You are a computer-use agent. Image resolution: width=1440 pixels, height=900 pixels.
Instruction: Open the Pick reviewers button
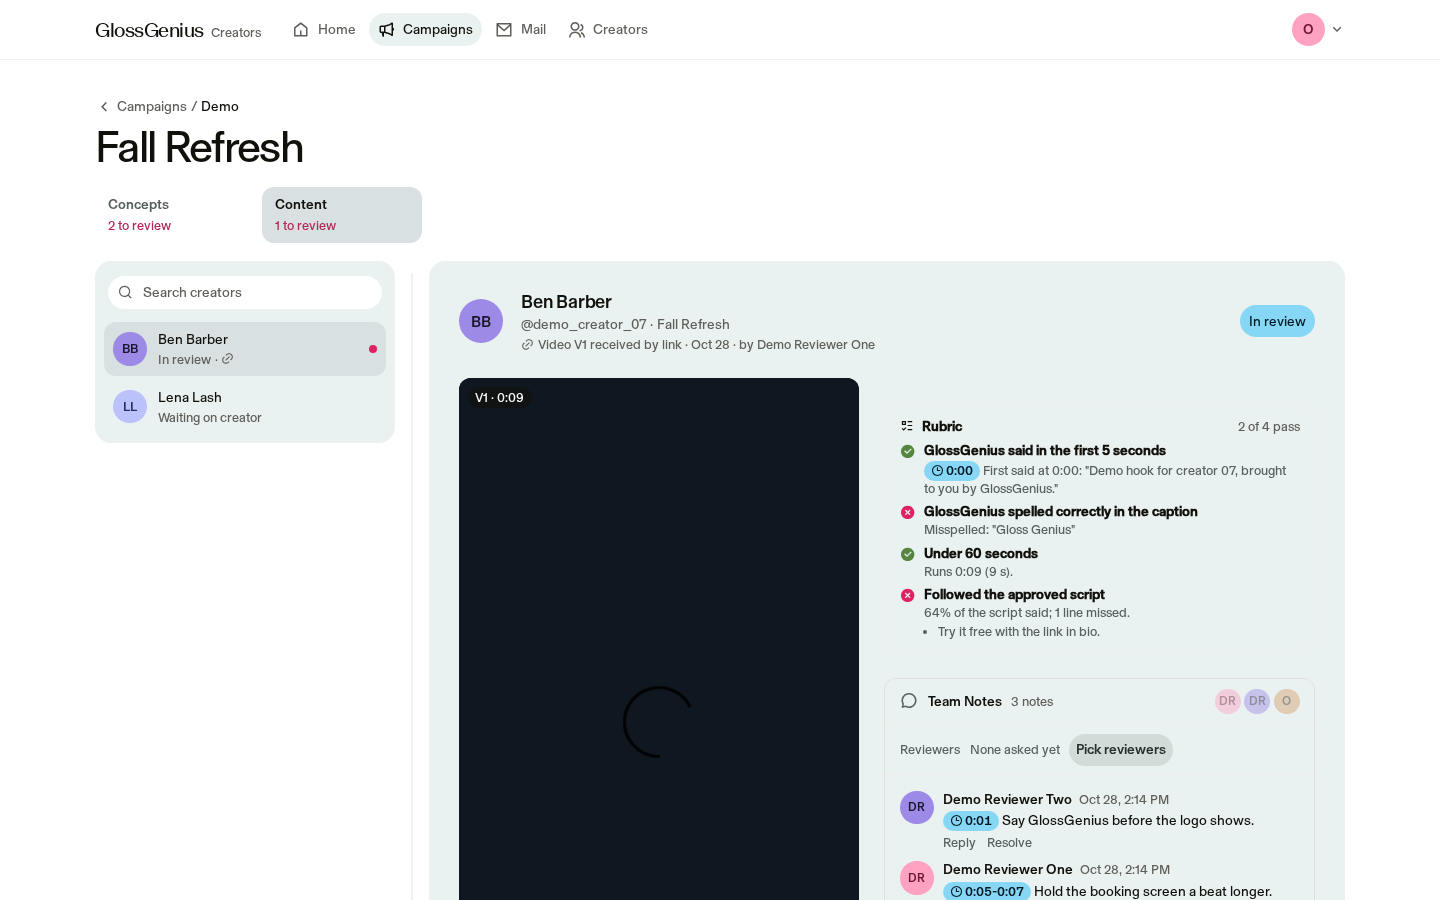1121,750
